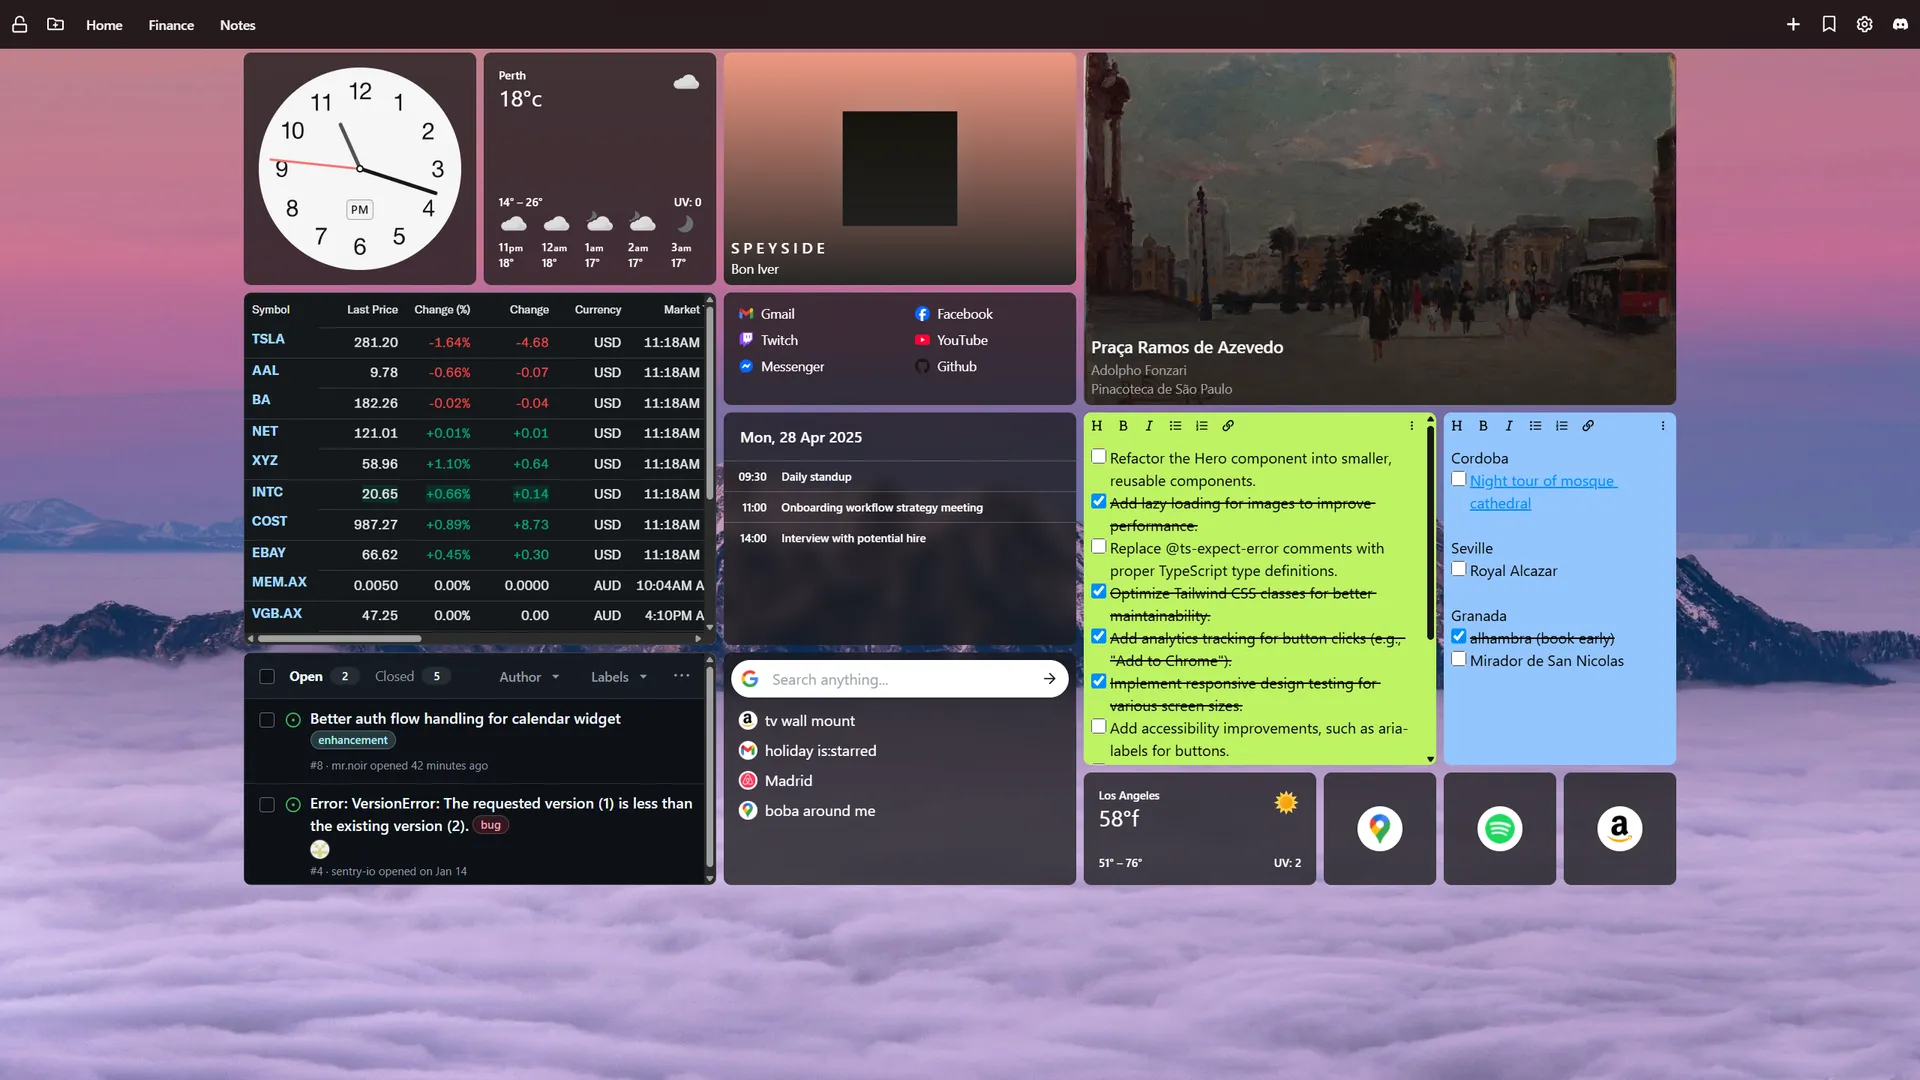The image size is (1920, 1080).
Task: Open the Amazon shortcut tile
Action: [x=1620, y=828]
